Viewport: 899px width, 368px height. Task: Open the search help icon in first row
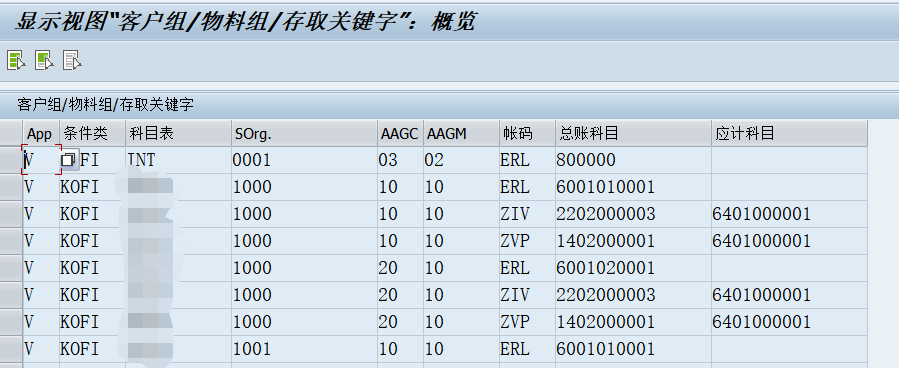pos(69,160)
